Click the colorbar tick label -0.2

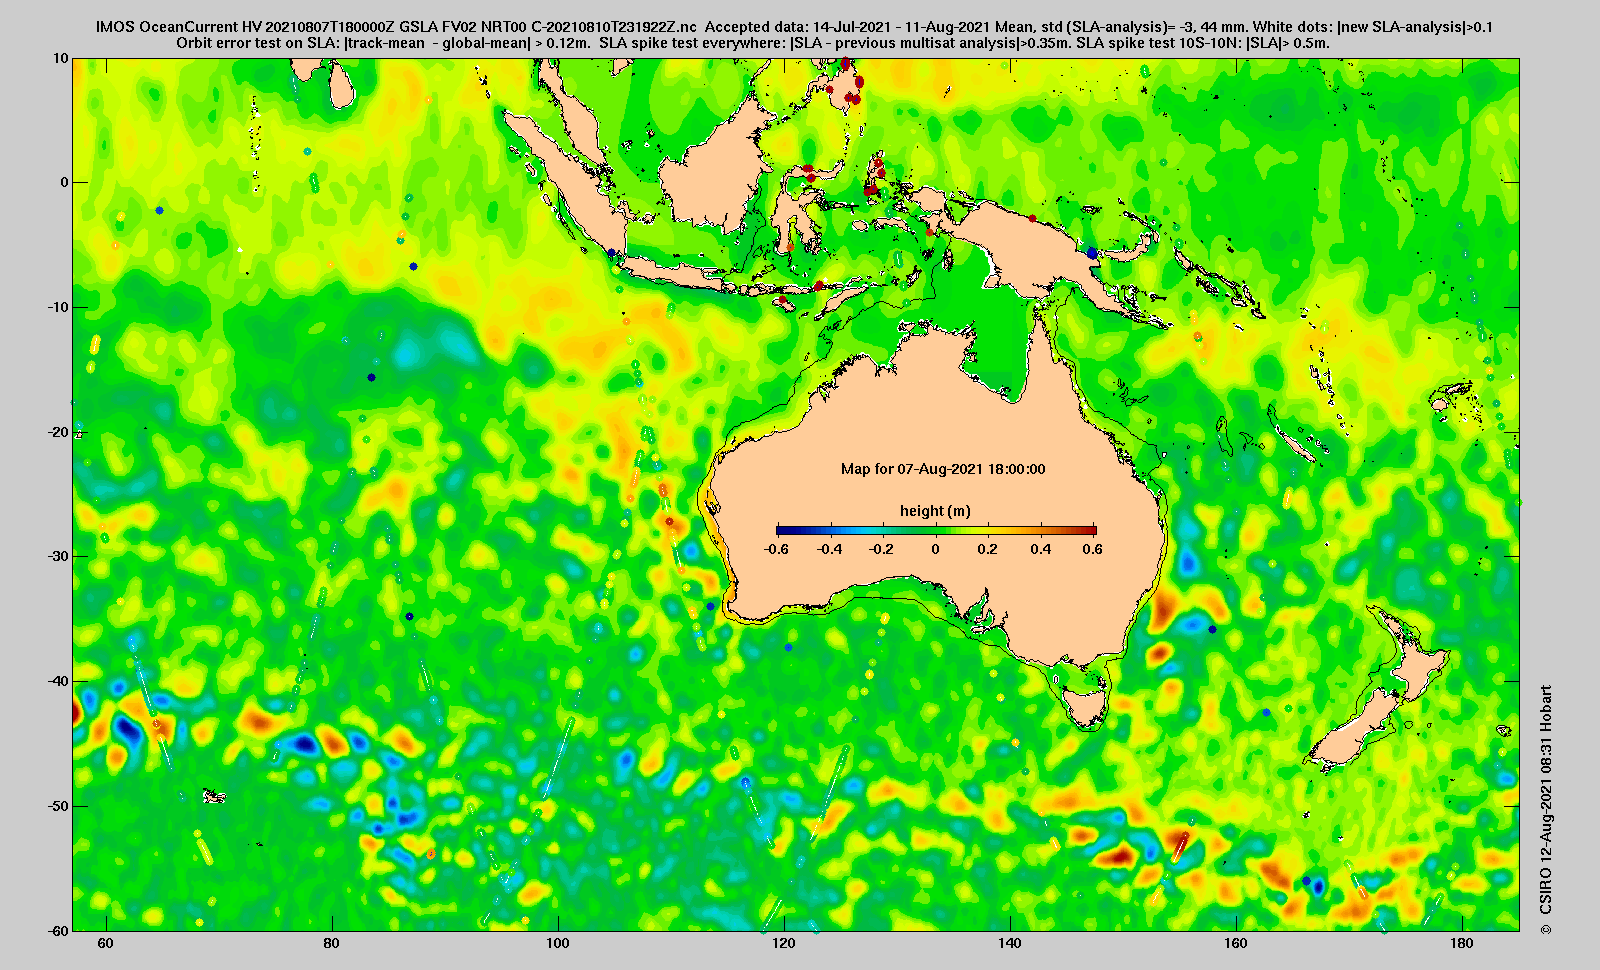[882, 549]
